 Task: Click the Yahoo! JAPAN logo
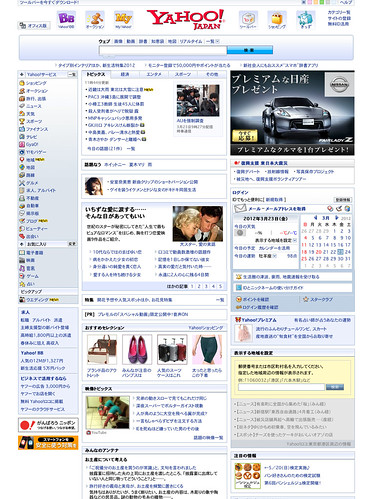pos(185,19)
